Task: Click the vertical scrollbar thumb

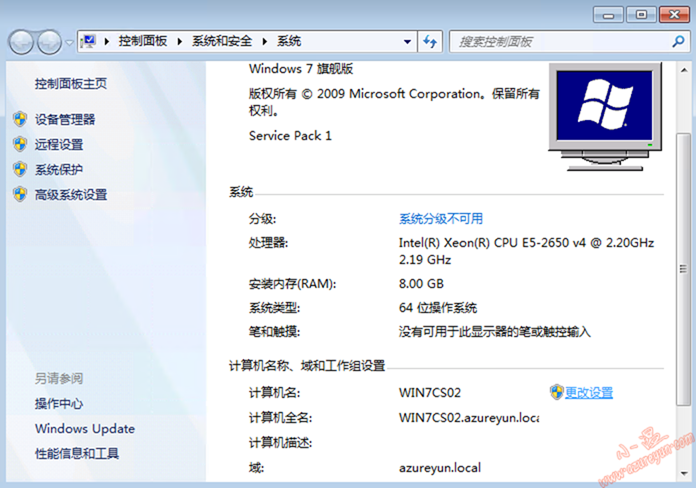Action: click(x=684, y=269)
